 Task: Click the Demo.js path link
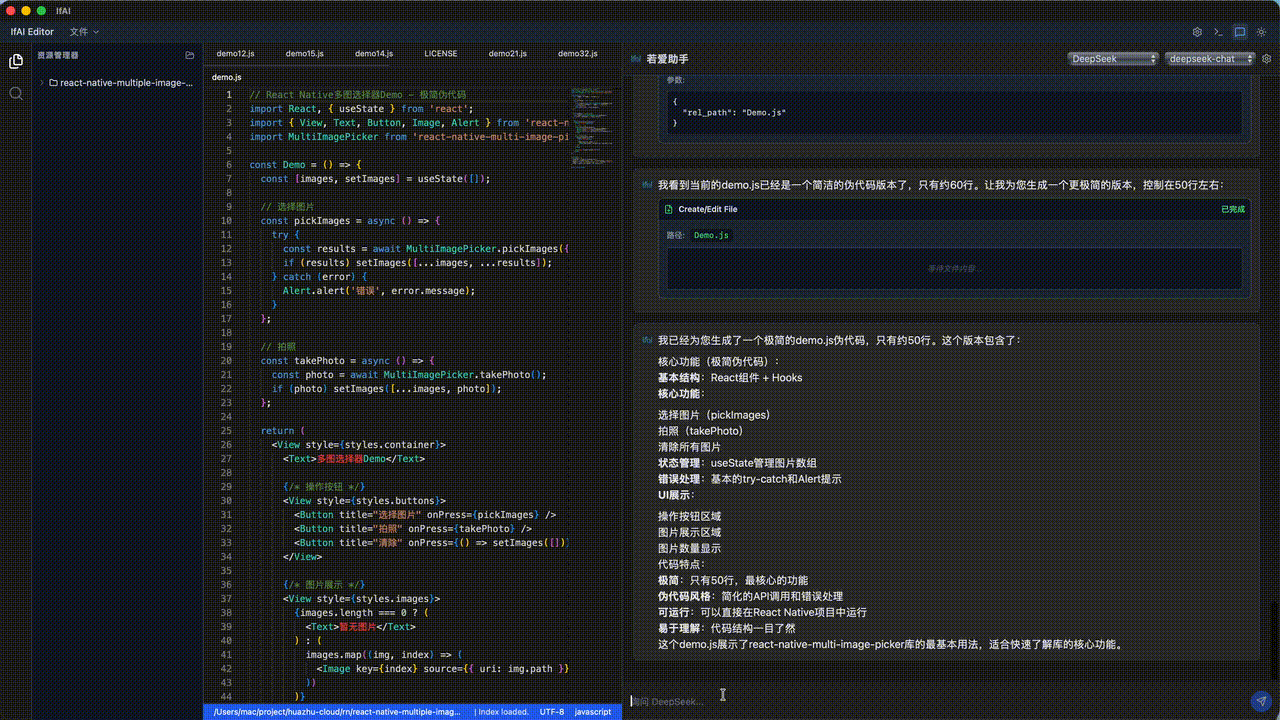711,236
